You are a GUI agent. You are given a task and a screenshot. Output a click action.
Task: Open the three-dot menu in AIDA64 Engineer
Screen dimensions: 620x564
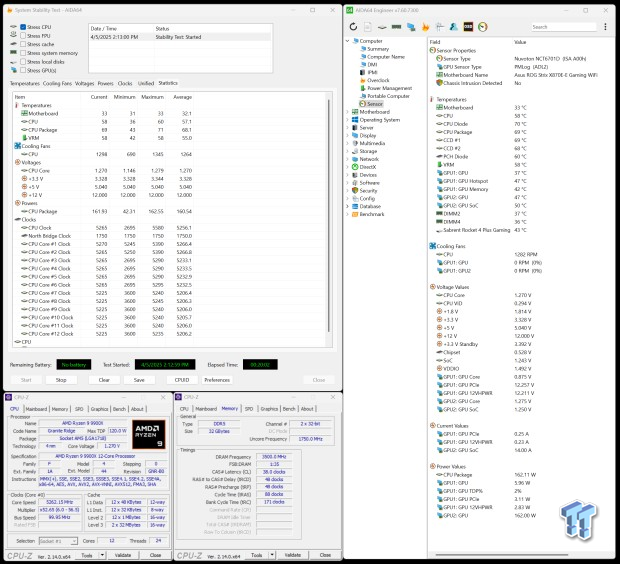coord(605,26)
